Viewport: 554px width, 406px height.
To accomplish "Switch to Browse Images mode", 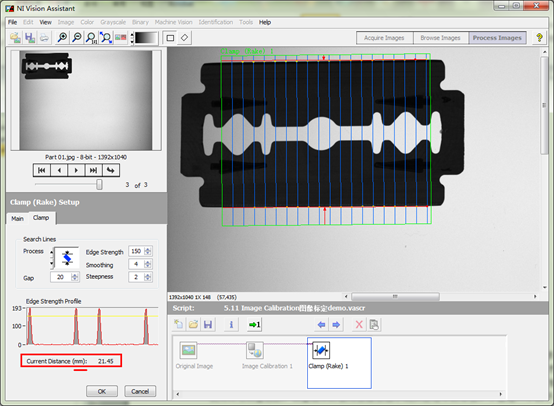I will pyautogui.click(x=441, y=38).
